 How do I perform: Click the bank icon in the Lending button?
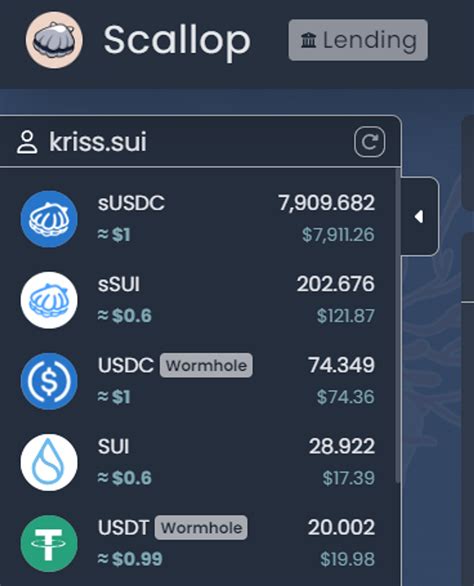point(308,40)
